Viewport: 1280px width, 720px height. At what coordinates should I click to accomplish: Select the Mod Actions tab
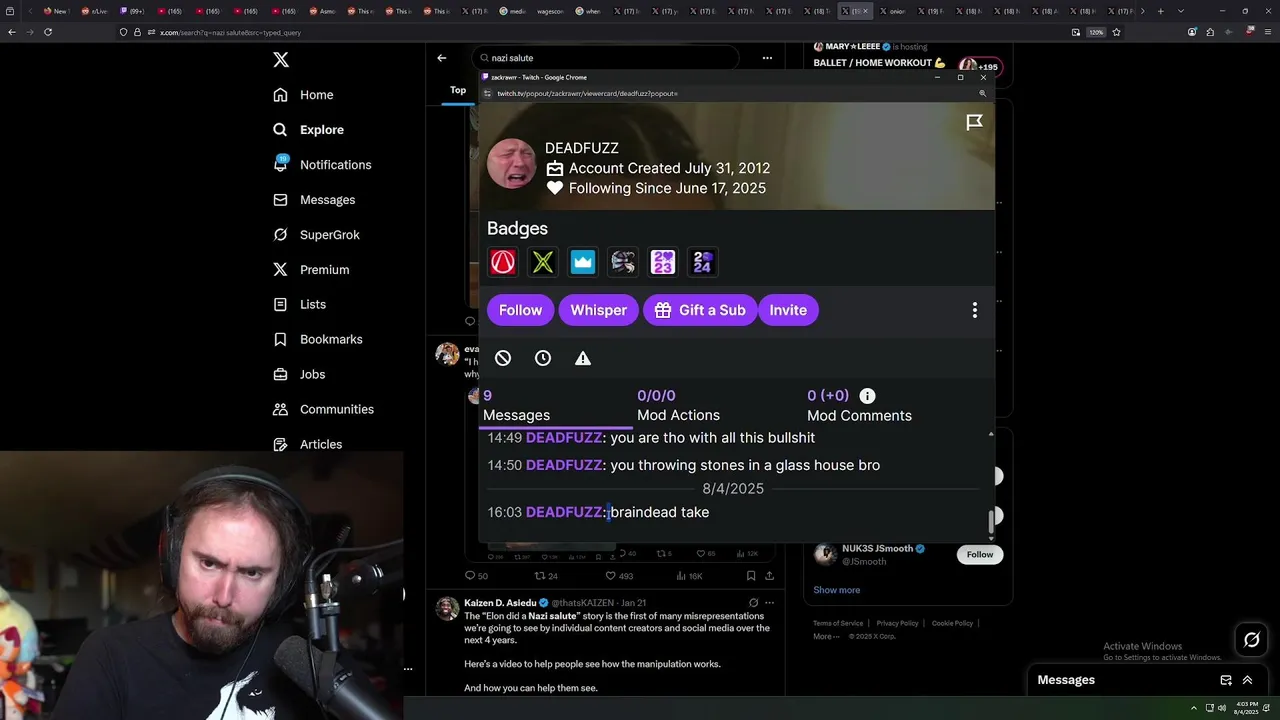click(678, 405)
